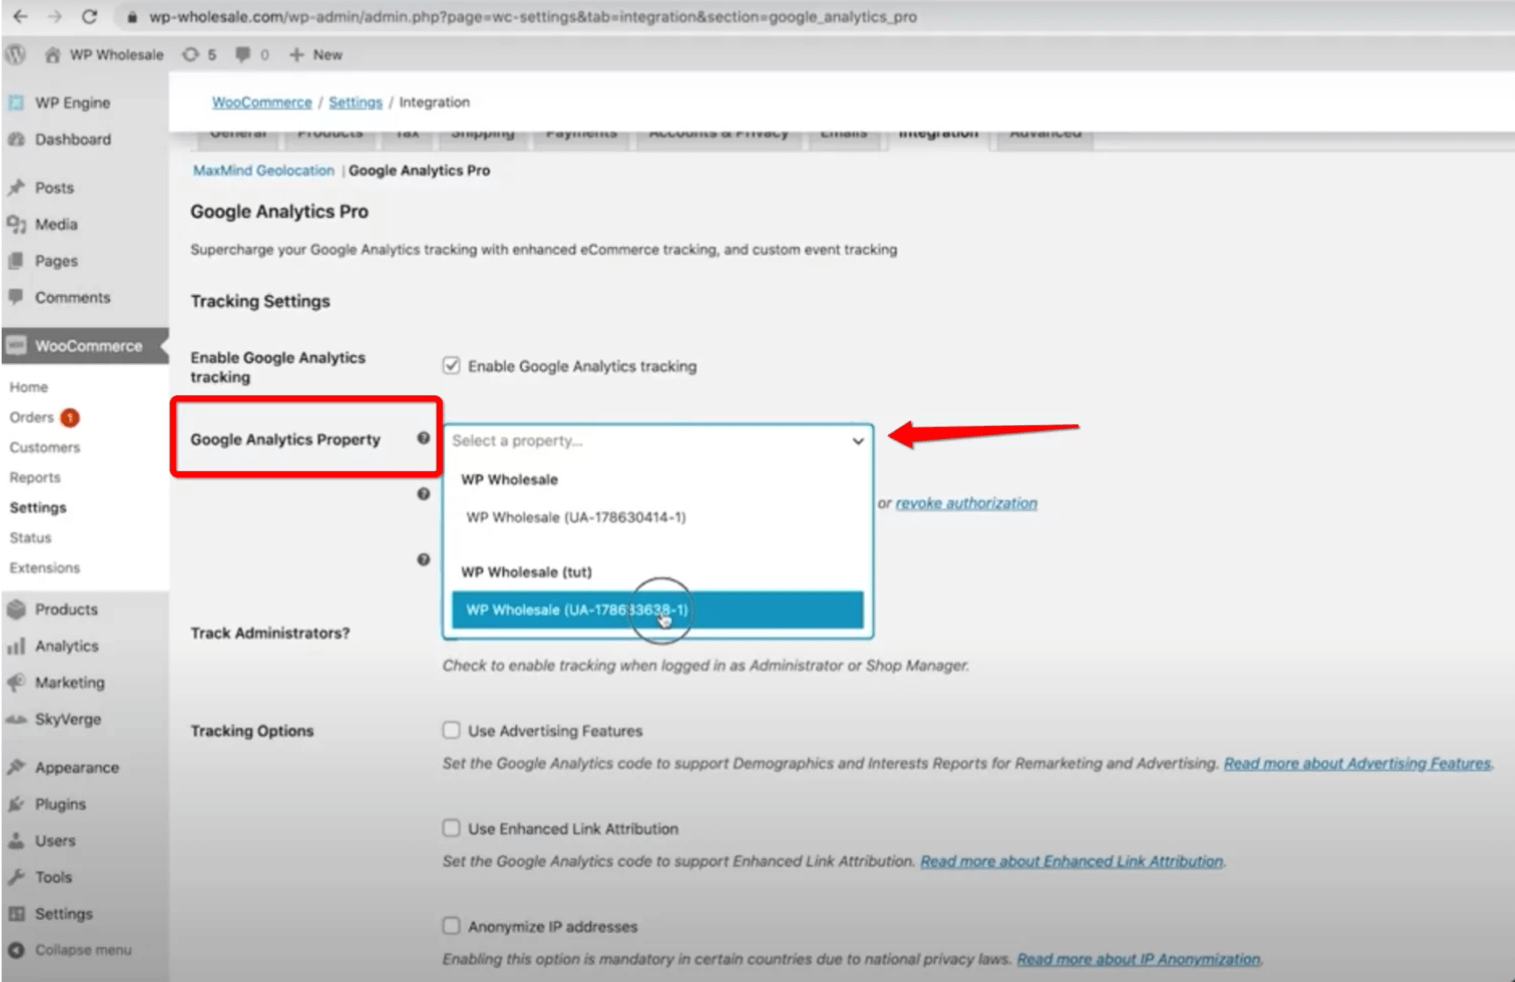The height and width of the screenshot is (982, 1515).
Task: Open WooCommerce Settings submenu item
Action: (x=38, y=507)
